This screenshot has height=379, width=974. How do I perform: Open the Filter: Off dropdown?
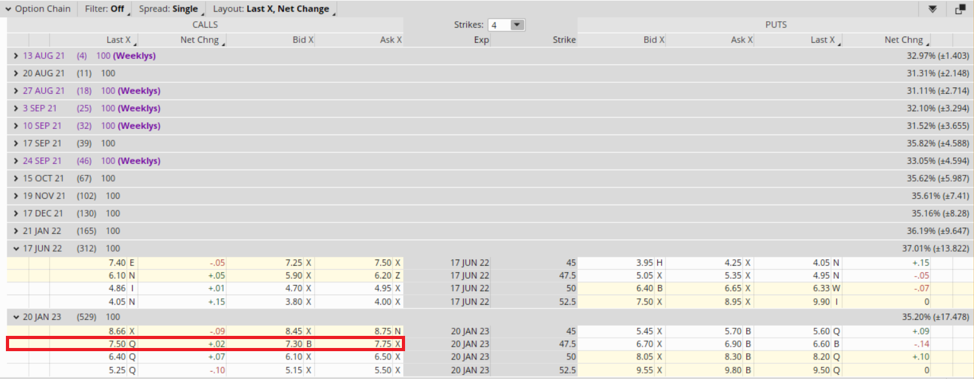tap(106, 9)
